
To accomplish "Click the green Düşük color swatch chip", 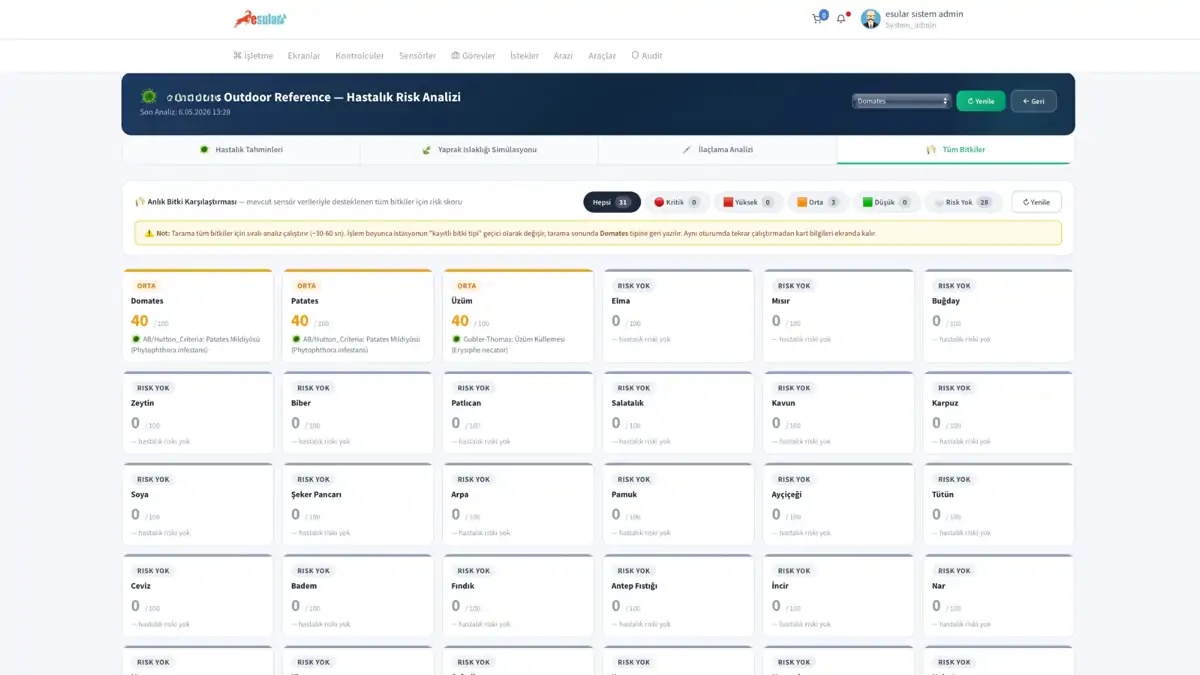I will [x=868, y=202].
